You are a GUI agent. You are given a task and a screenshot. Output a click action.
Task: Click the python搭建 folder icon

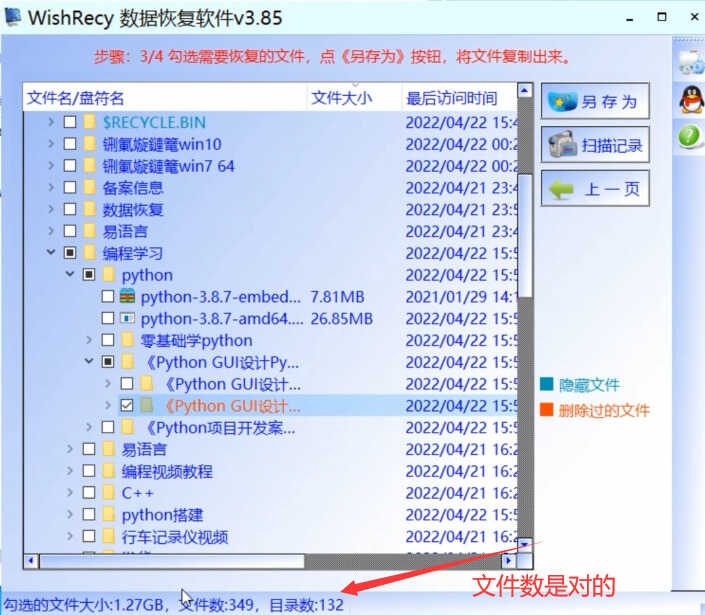click(108, 514)
